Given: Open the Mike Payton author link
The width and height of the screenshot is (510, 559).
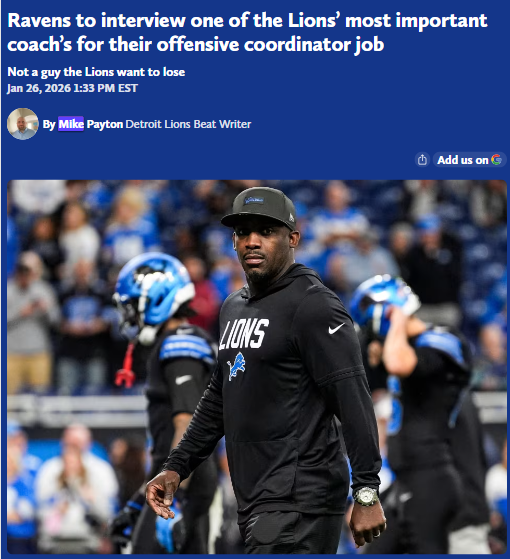Looking at the screenshot, I should (91, 124).
